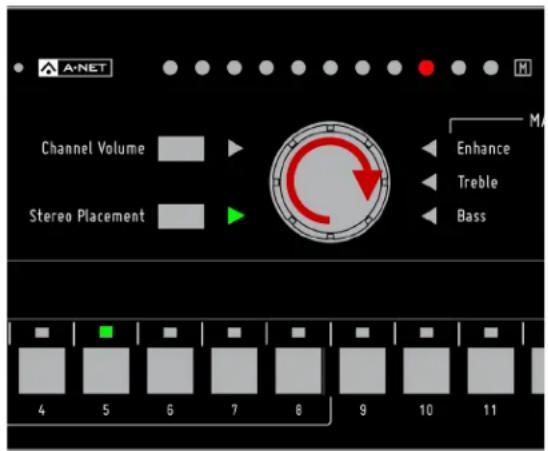Click the Stereo Placement label text

[87, 216]
